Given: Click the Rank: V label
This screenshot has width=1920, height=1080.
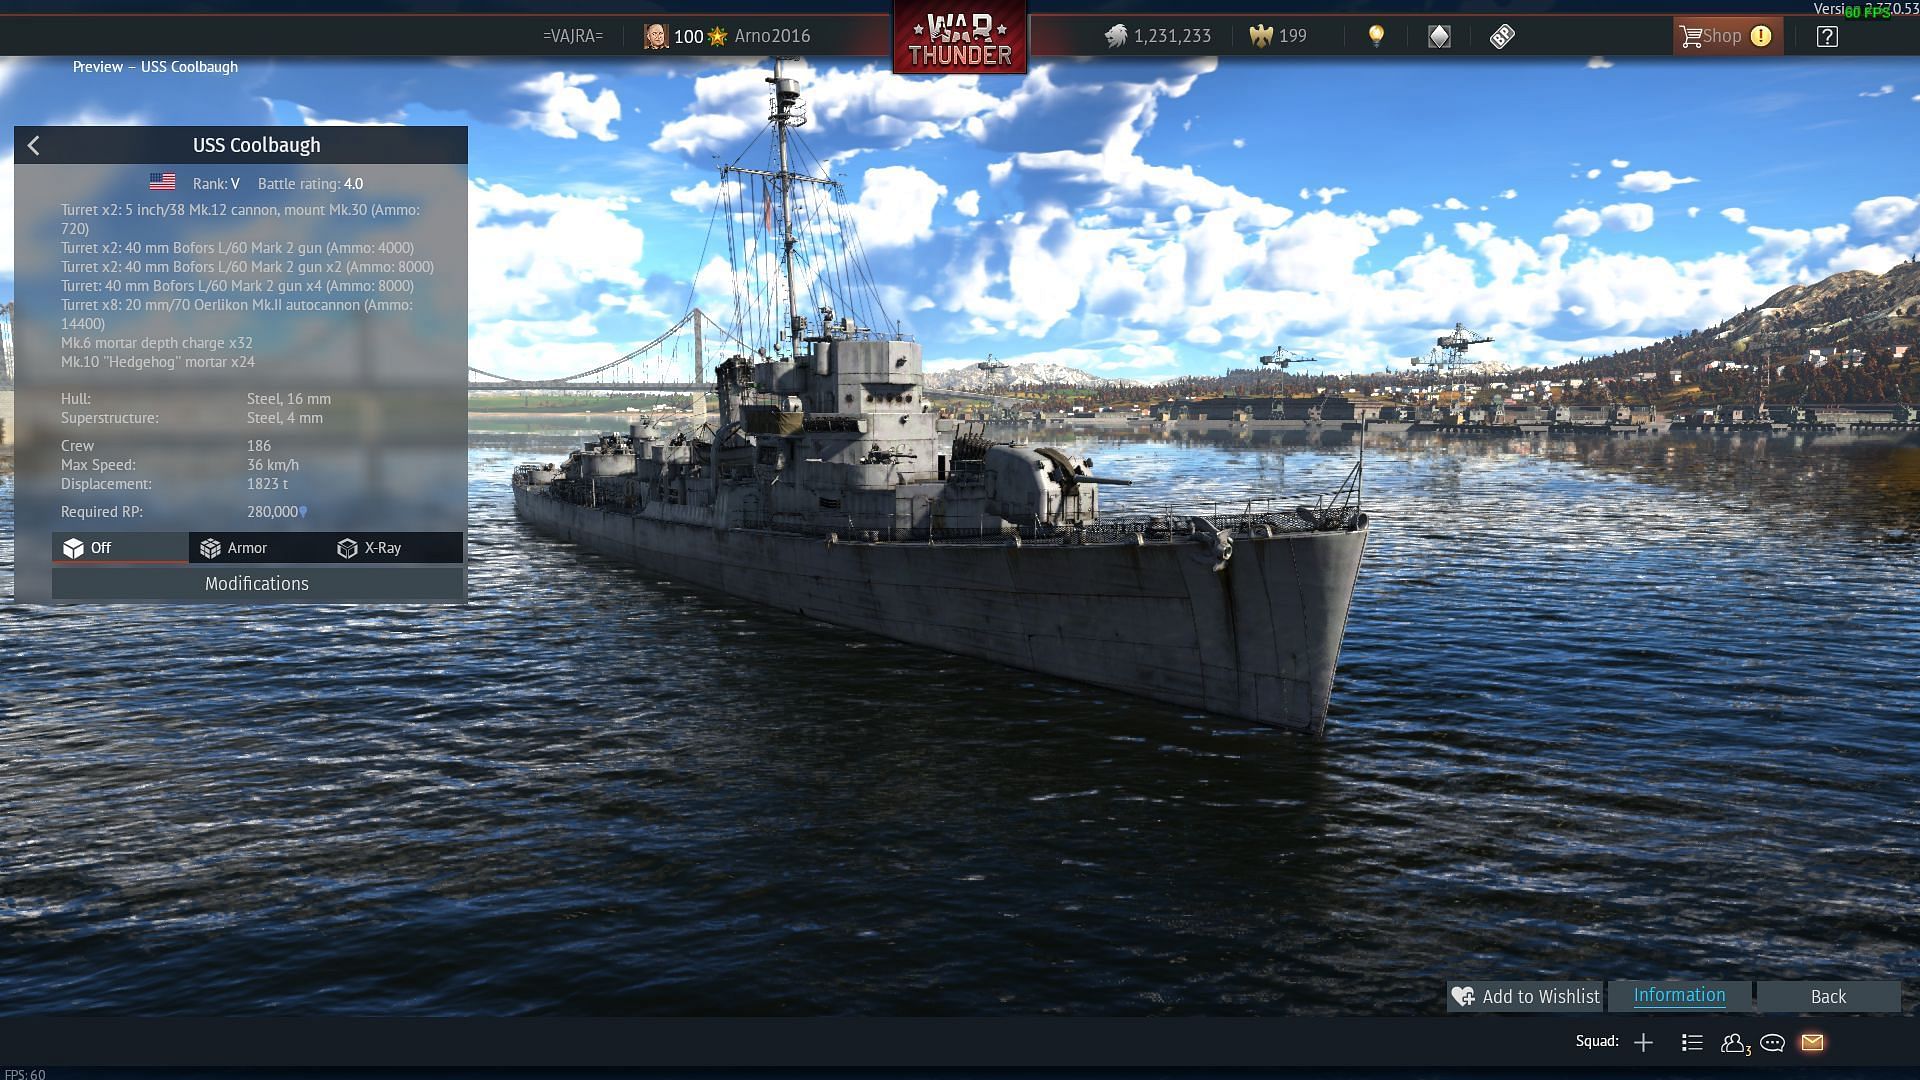Looking at the screenshot, I should click(216, 184).
